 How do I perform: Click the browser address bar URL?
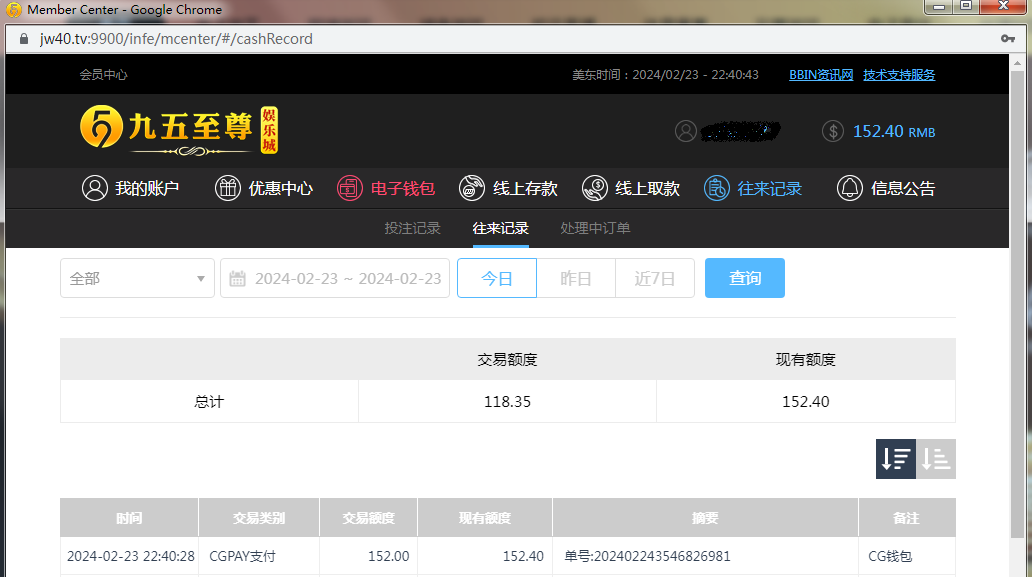[176, 39]
